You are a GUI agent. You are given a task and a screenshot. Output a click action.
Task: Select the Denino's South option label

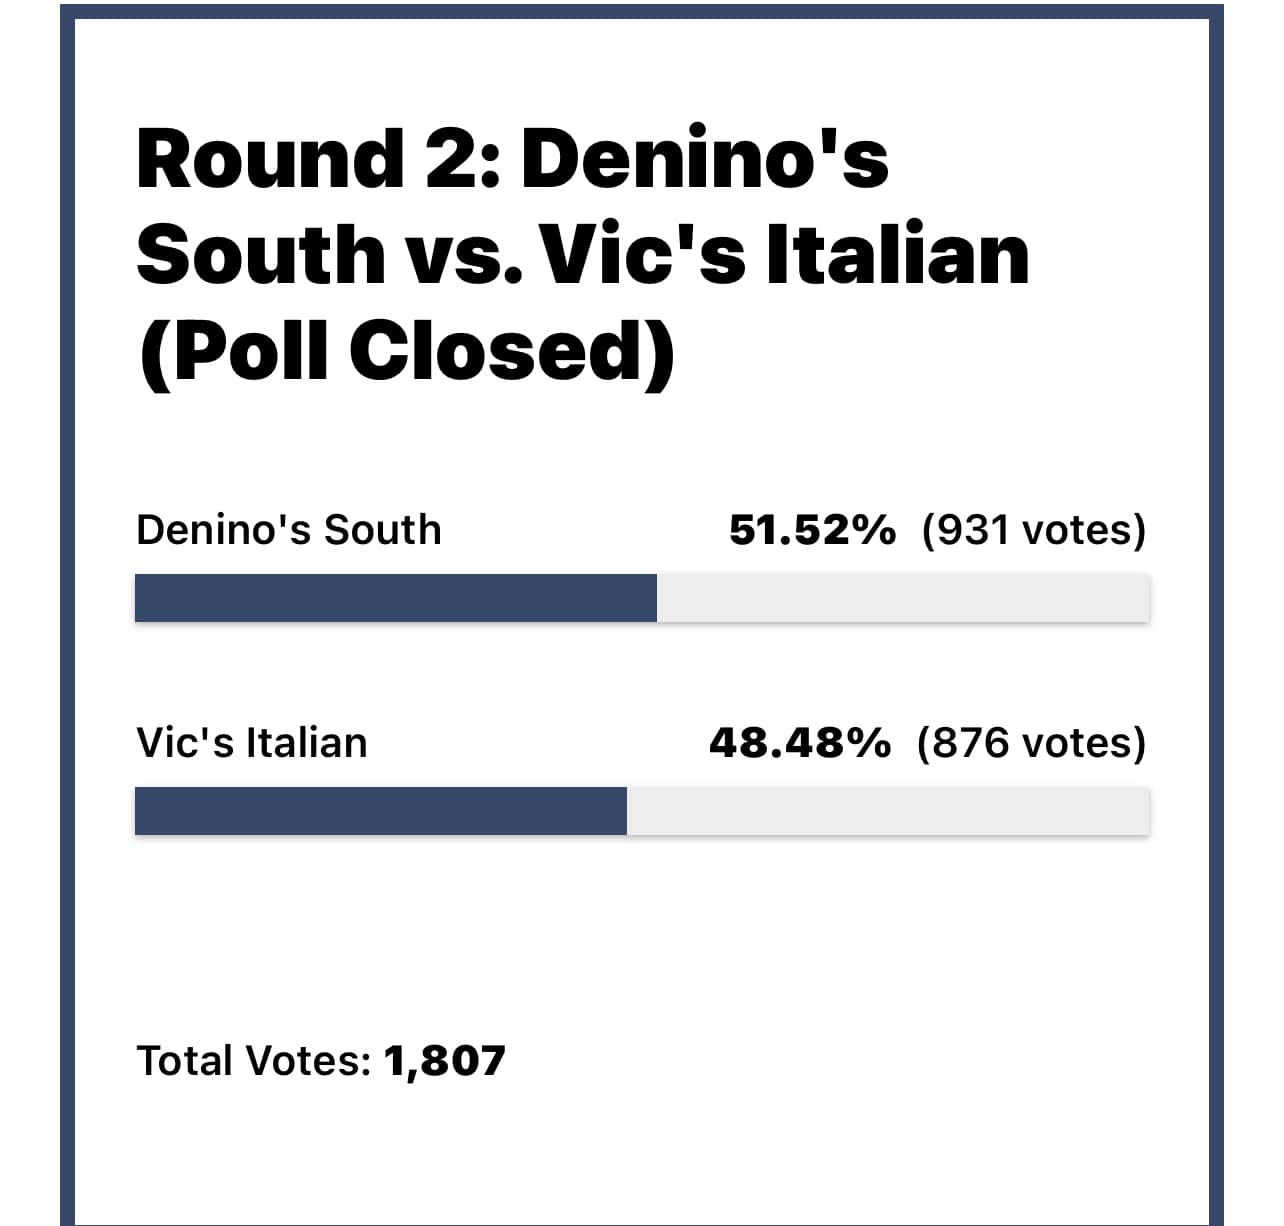(x=288, y=530)
